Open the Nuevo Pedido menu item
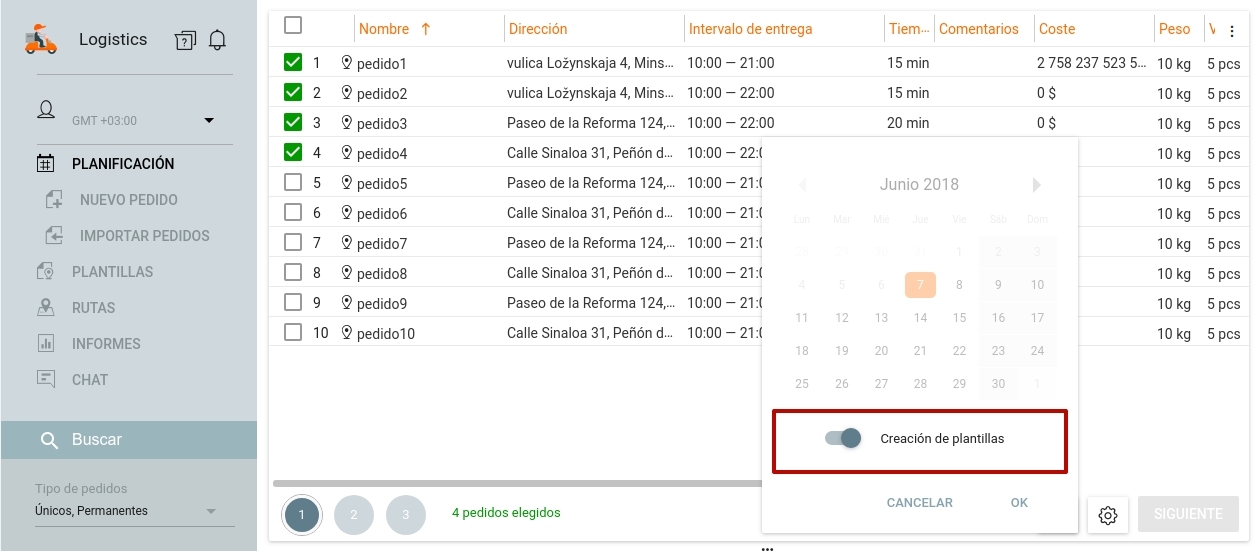Image resolution: width=1259 pixels, height=551 pixels. [128, 200]
